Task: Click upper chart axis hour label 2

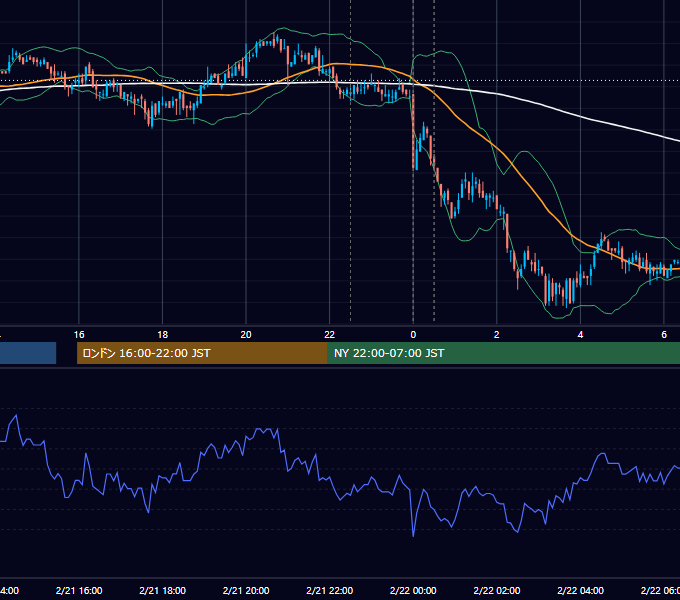Action: (497, 335)
